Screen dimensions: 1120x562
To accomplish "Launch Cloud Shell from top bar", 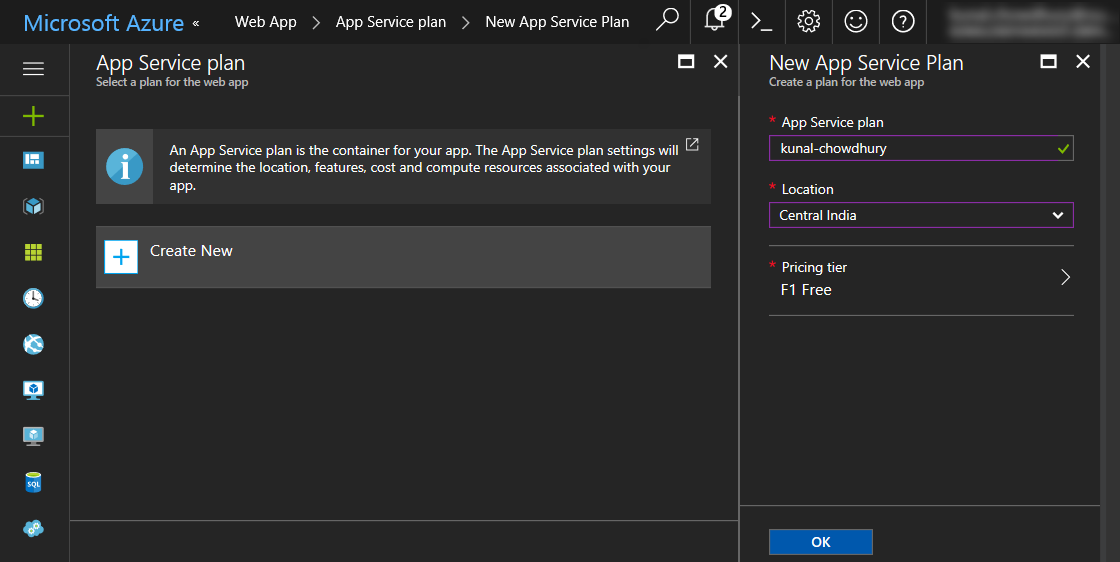I will pyautogui.click(x=761, y=21).
